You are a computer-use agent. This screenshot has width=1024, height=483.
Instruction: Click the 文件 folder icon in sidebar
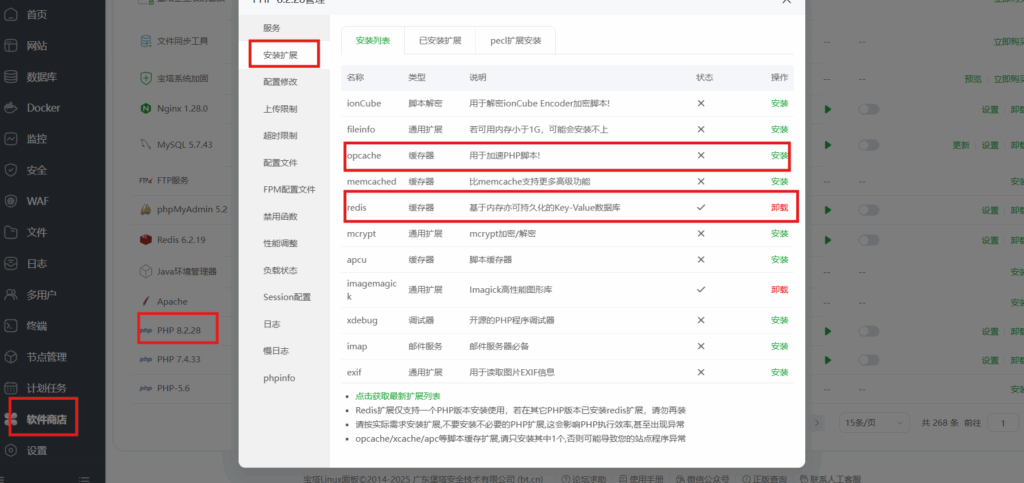point(10,232)
